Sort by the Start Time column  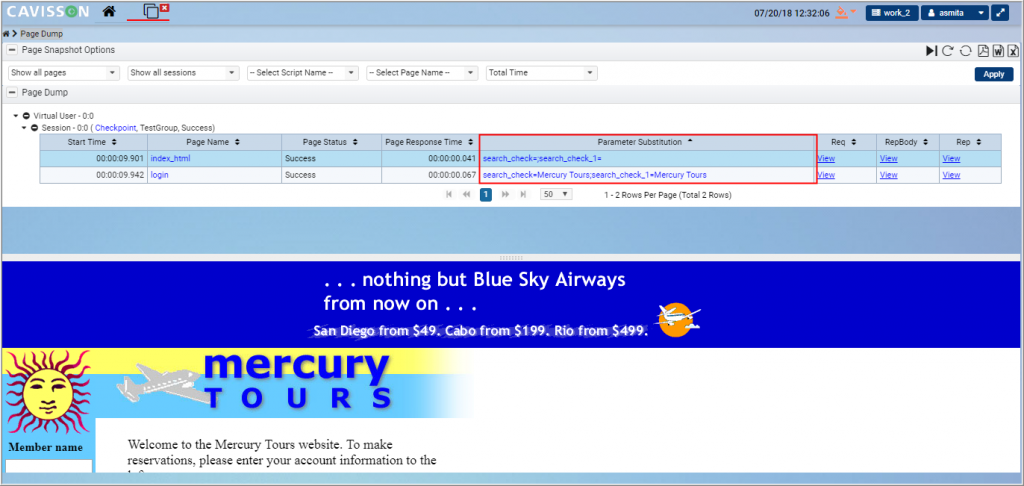click(x=93, y=142)
